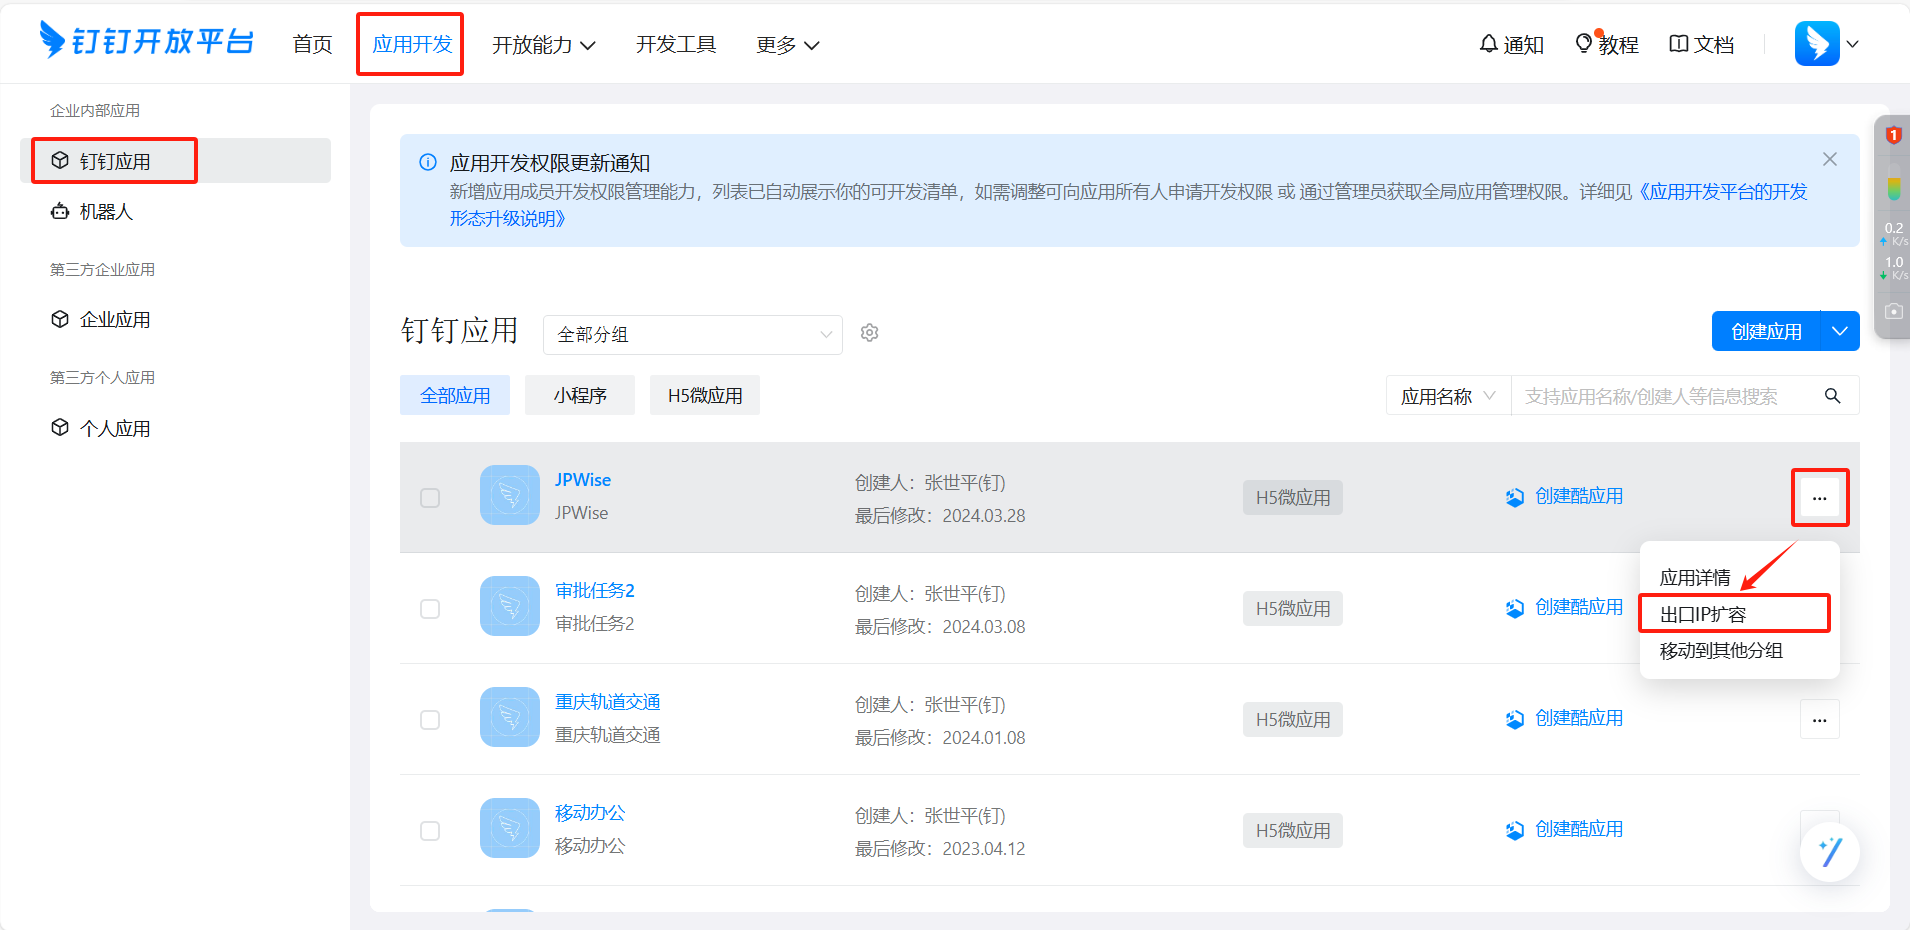Tick the checkbox for JPWise
The image size is (1910, 930).
(430, 498)
